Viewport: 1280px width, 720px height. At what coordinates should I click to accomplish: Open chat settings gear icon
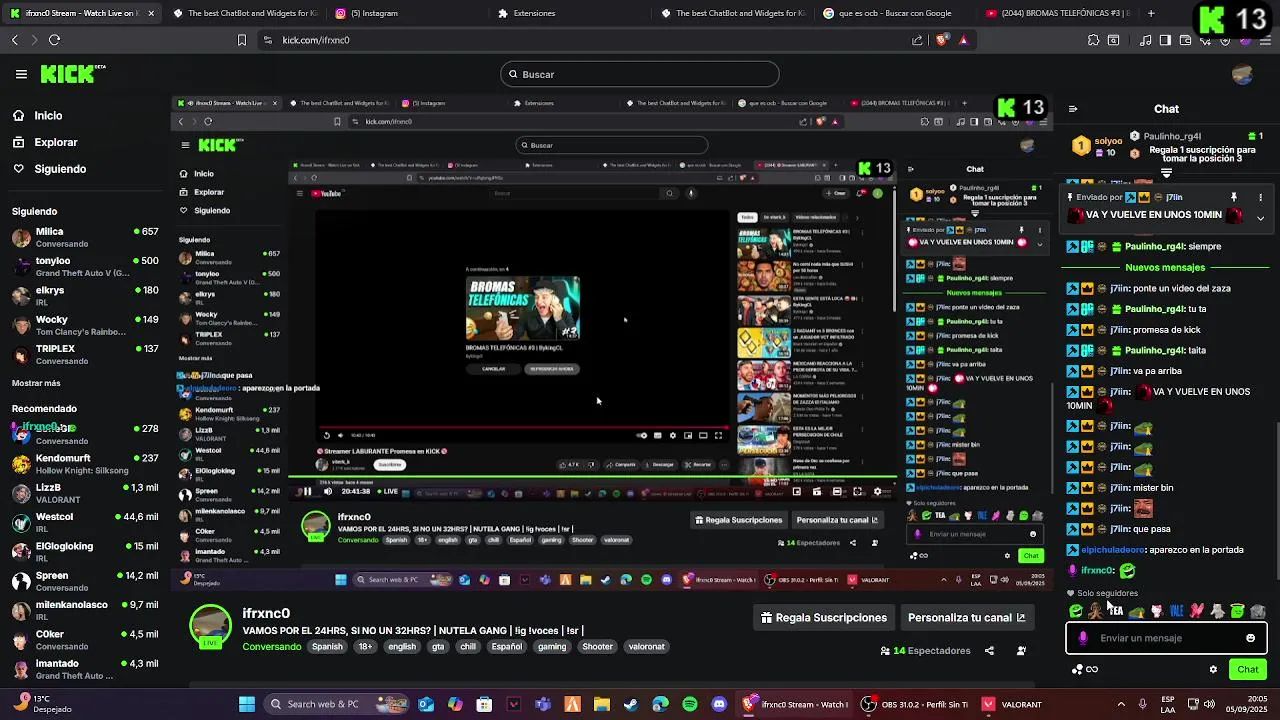click(x=1213, y=670)
